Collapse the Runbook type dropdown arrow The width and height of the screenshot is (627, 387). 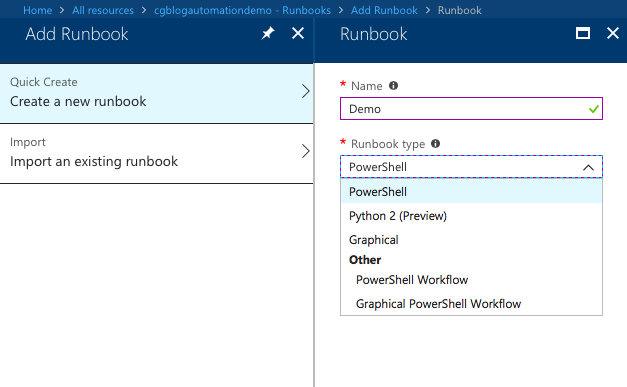click(x=588, y=167)
